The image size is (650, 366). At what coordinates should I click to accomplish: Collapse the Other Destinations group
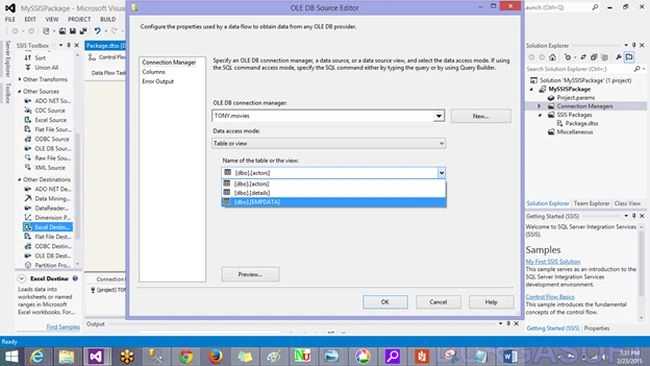pos(19,179)
